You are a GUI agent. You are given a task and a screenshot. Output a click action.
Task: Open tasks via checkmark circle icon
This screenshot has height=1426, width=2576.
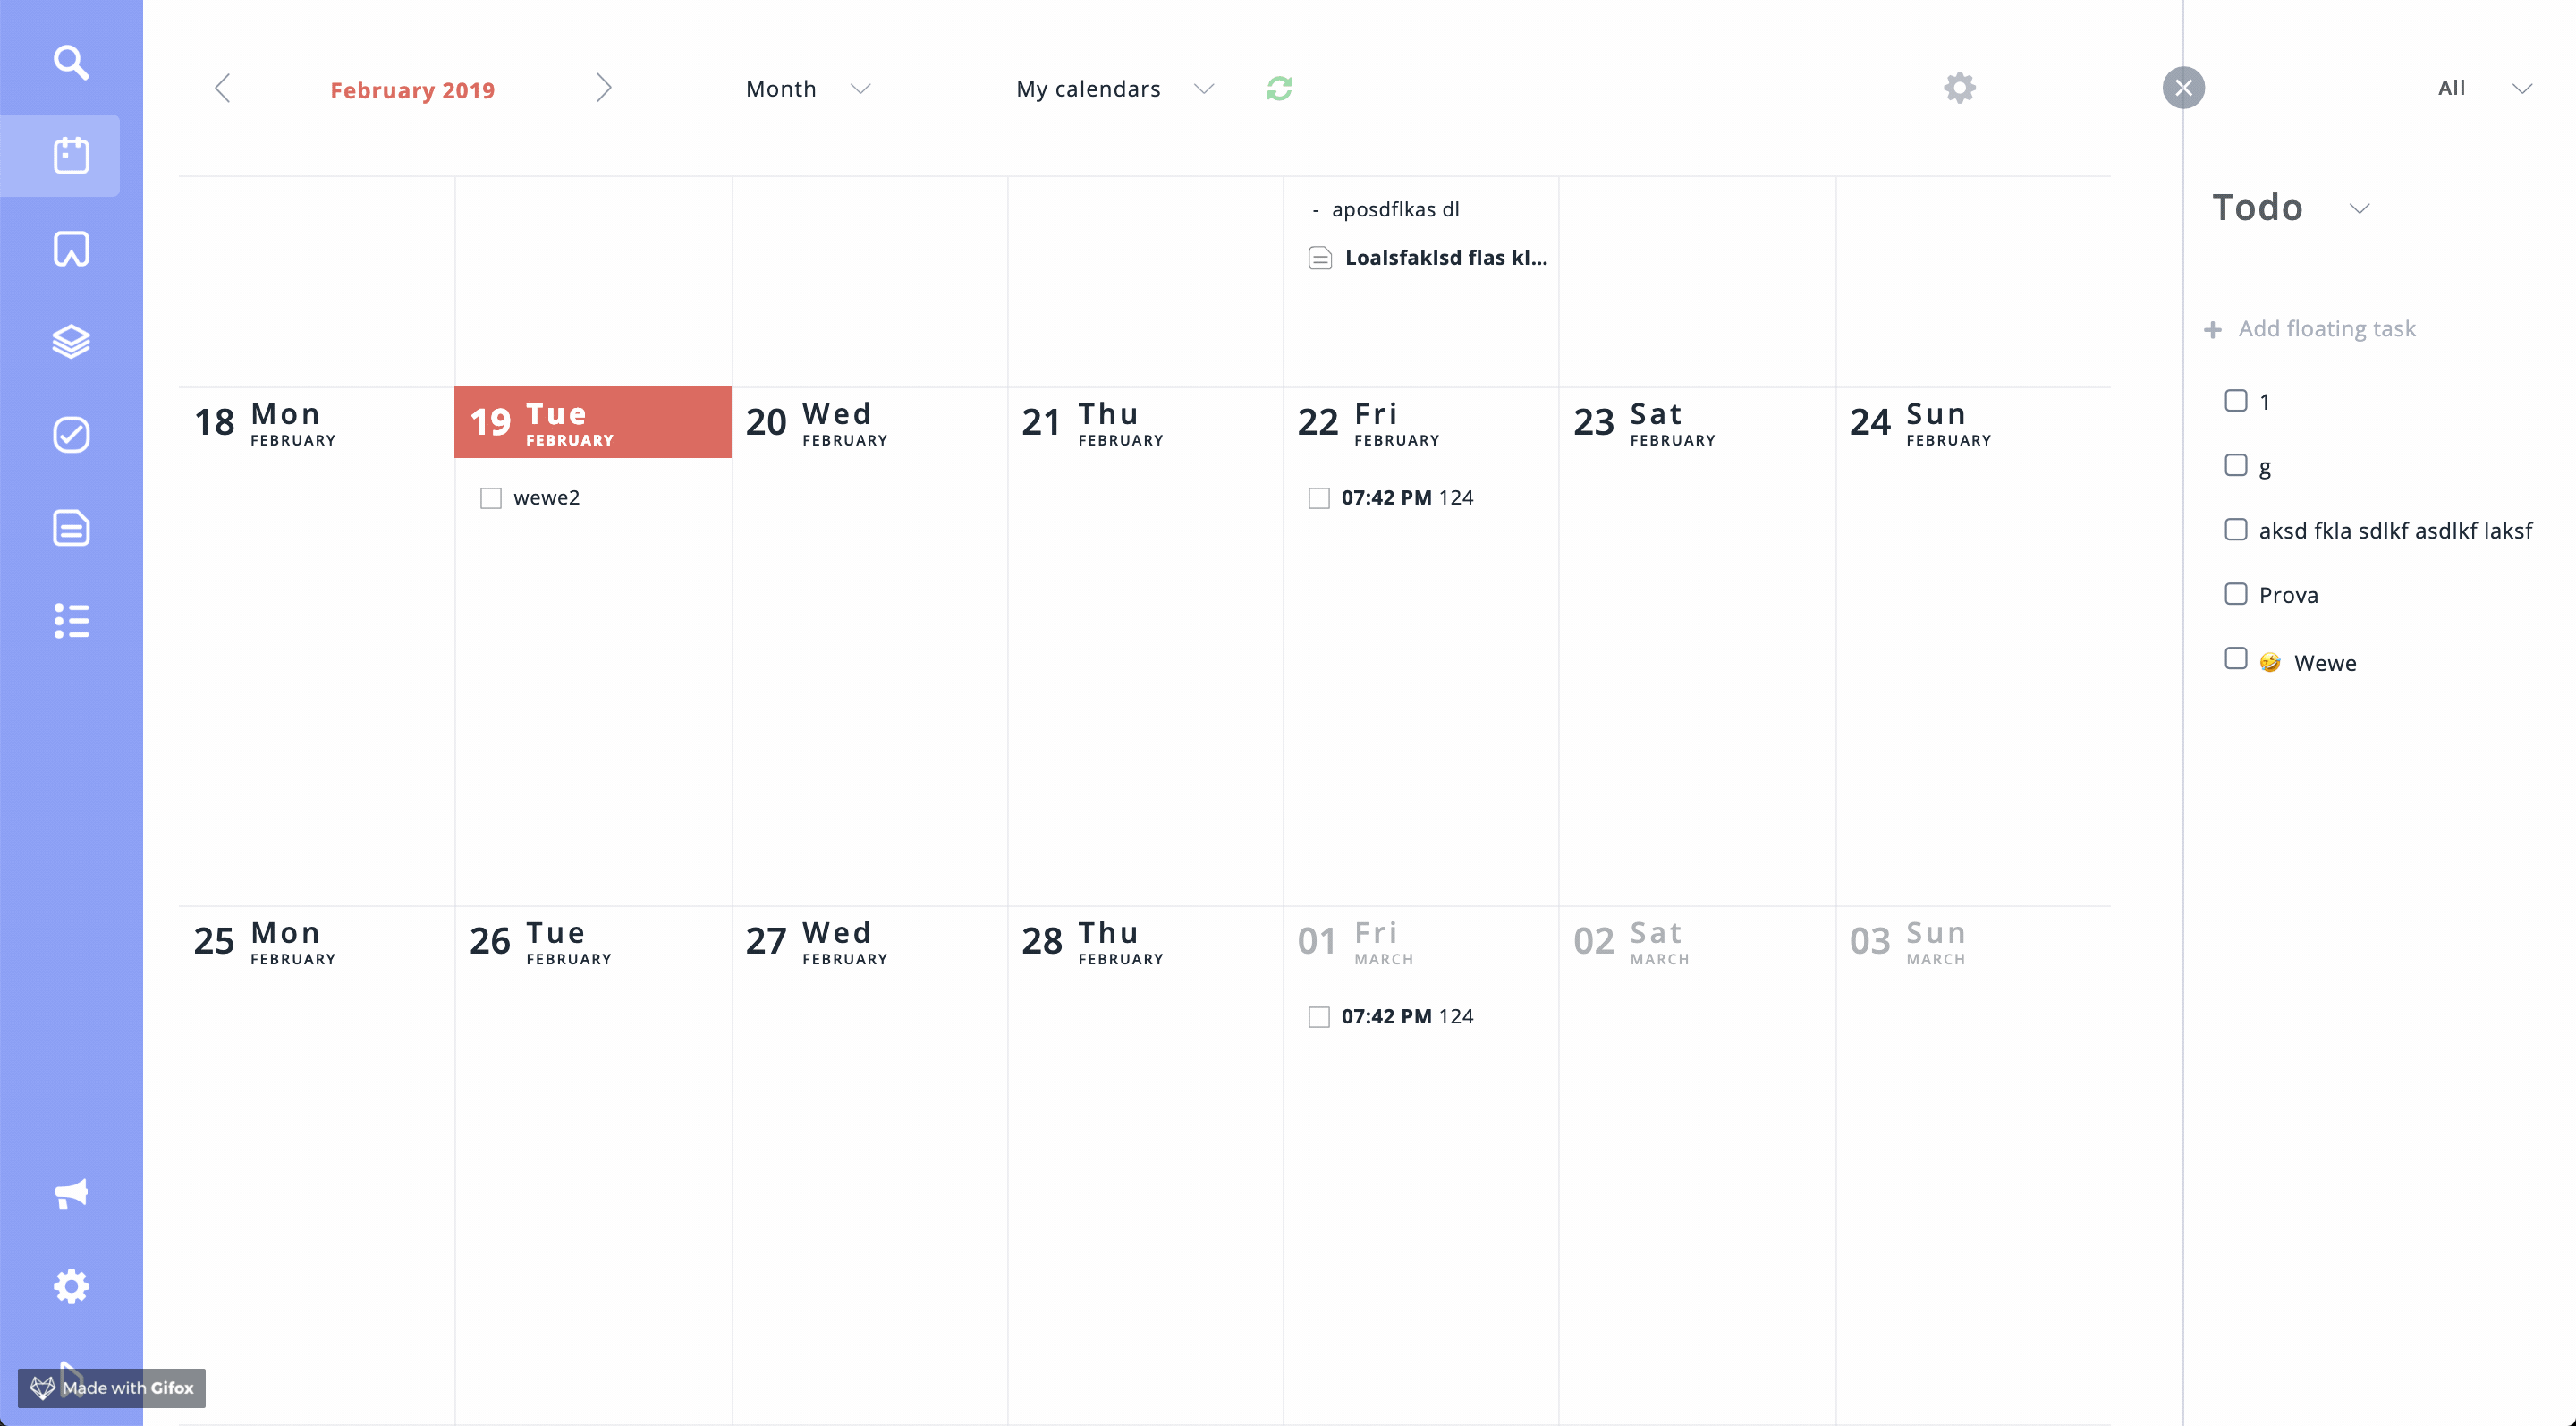point(71,435)
